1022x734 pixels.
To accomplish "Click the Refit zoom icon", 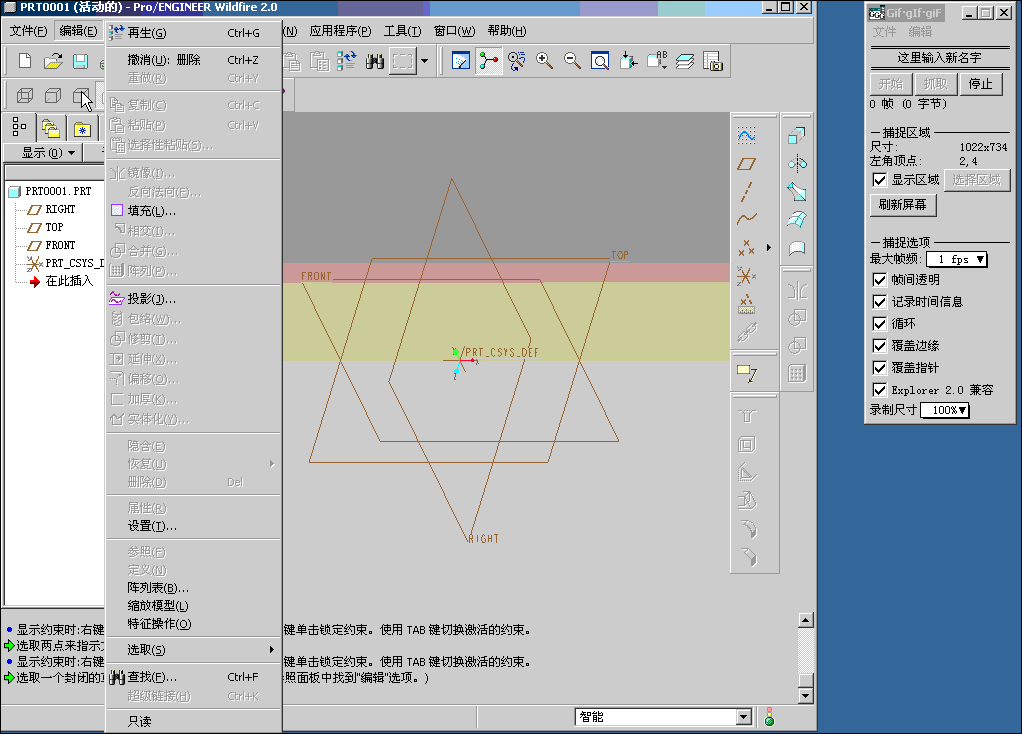I will coord(600,61).
